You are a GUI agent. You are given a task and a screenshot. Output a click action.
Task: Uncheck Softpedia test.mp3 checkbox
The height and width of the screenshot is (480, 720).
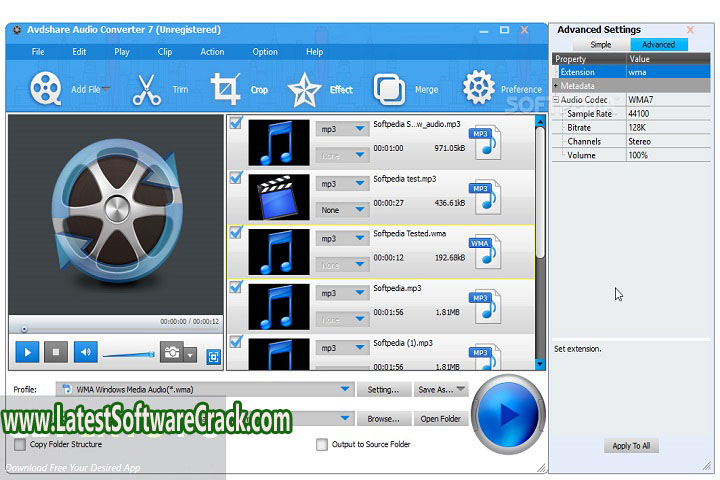click(x=236, y=177)
